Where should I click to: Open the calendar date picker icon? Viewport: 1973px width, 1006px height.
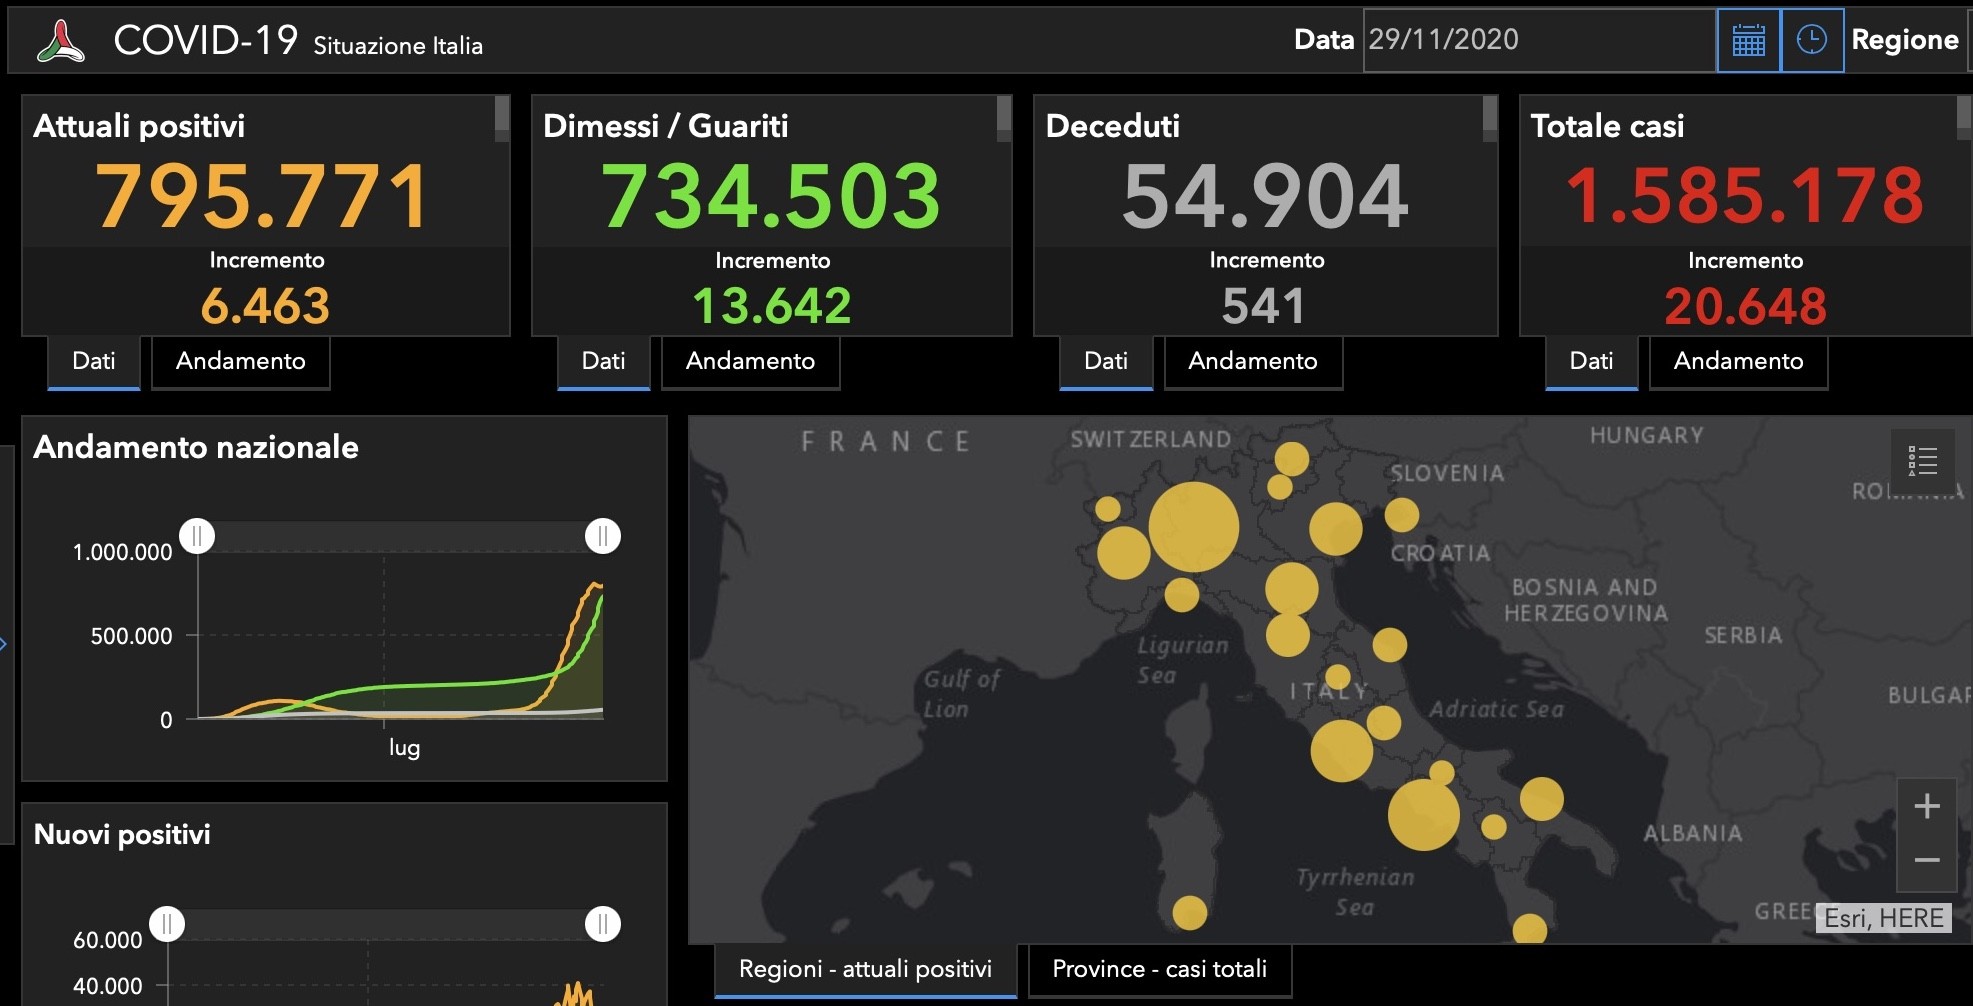[x=1748, y=40]
